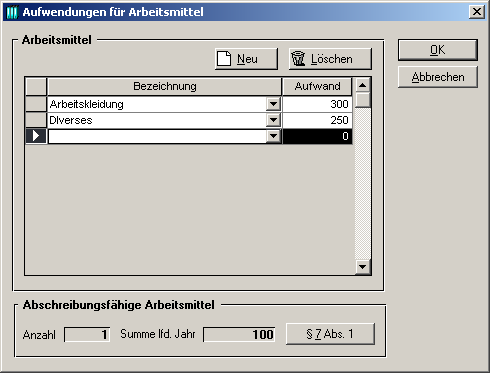This screenshot has height=373, width=490.
Task: Click the application icon in title bar
Action: pyautogui.click(x=12, y=12)
